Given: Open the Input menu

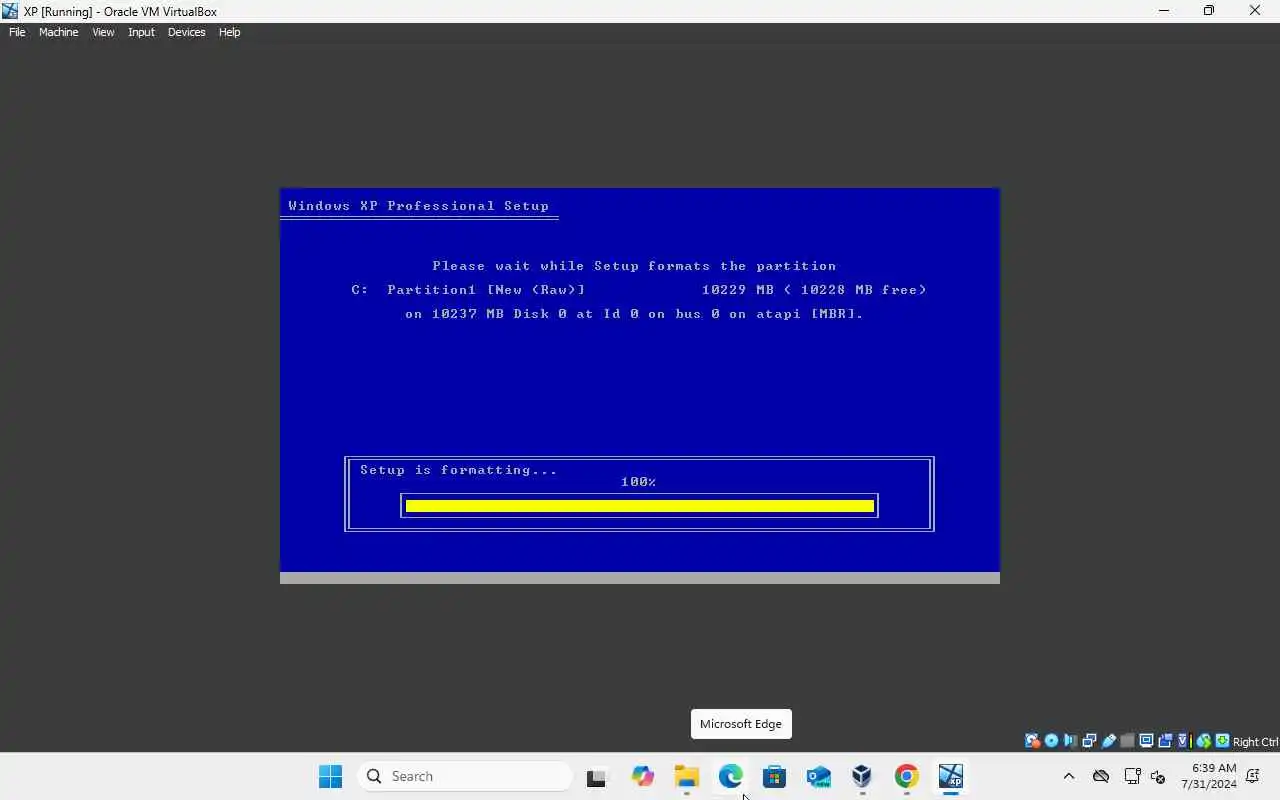Looking at the screenshot, I should tap(141, 32).
